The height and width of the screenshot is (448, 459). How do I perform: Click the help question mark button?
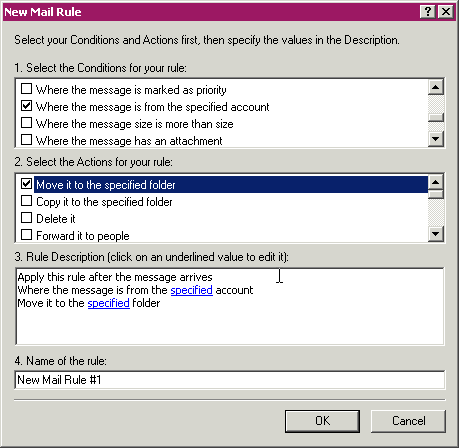click(x=428, y=12)
